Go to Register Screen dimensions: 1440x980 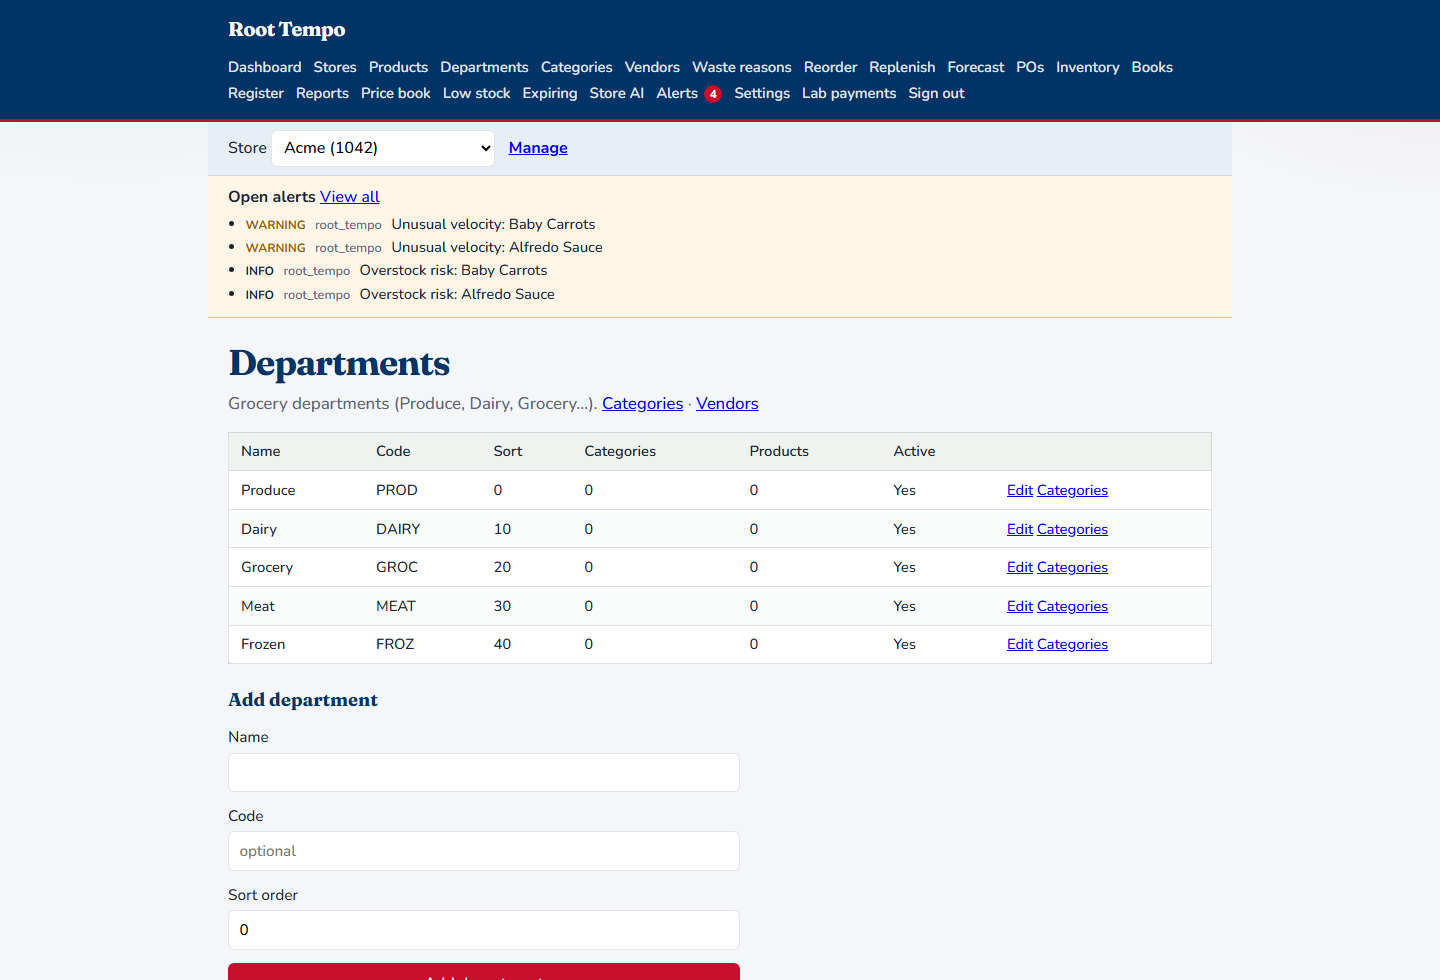[256, 93]
